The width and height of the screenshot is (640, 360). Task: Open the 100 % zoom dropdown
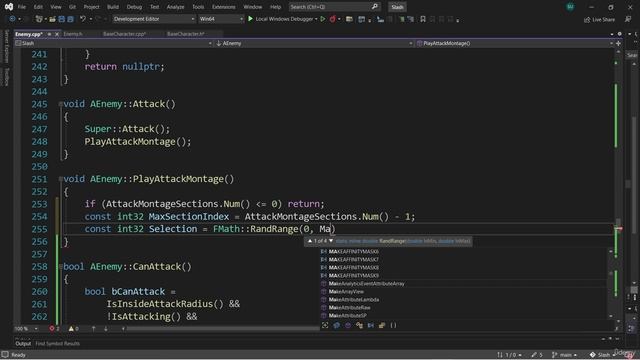(26, 329)
